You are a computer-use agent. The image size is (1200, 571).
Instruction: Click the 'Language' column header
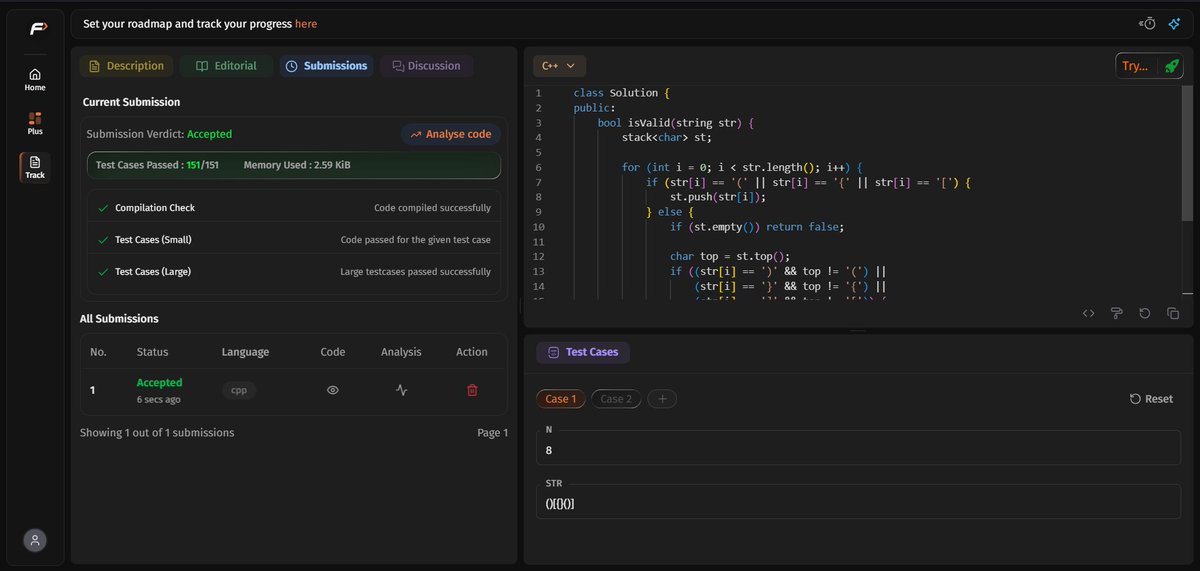click(245, 352)
